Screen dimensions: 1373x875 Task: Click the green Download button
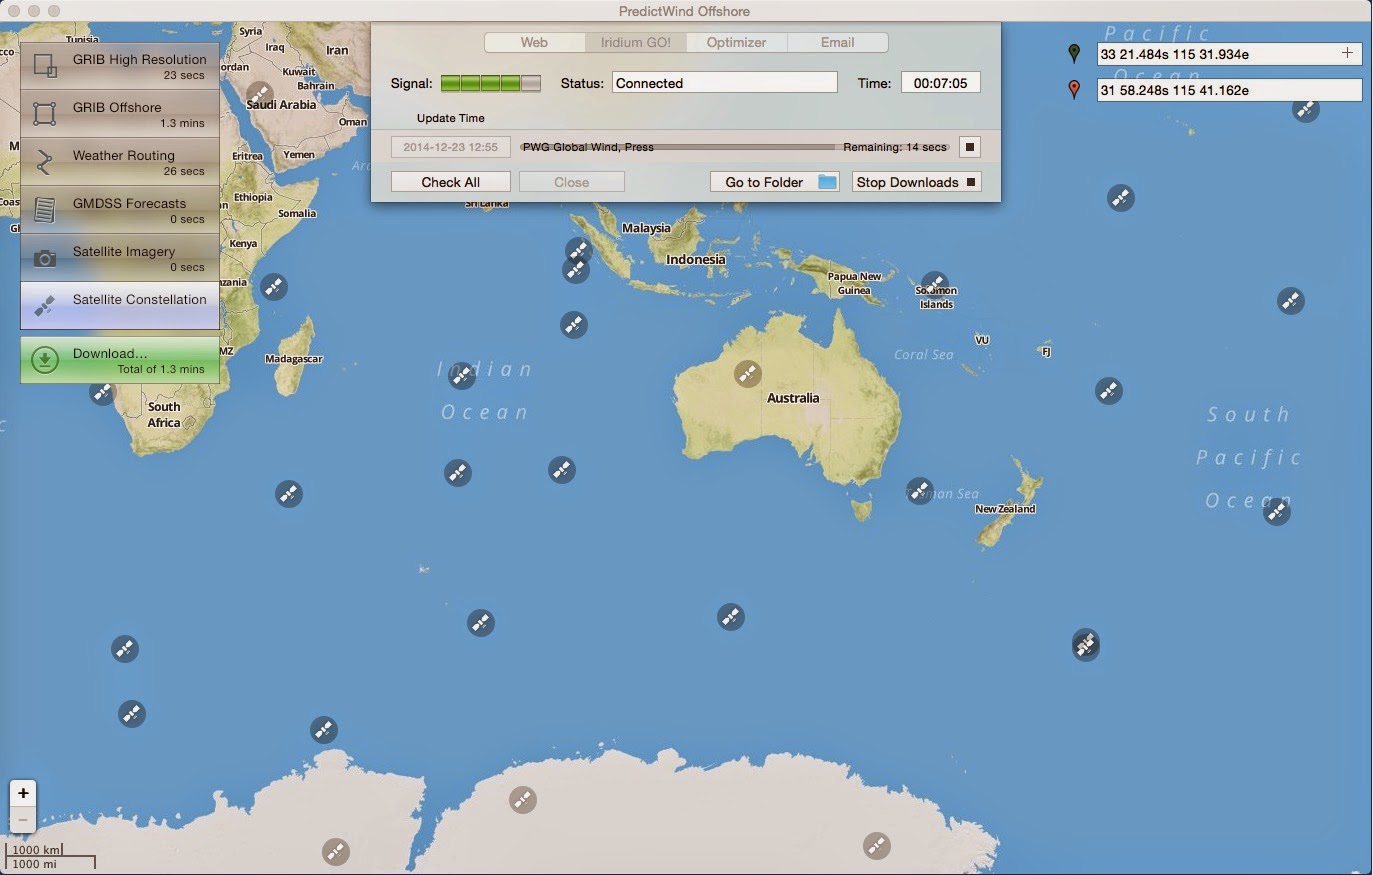pyautogui.click(x=120, y=360)
